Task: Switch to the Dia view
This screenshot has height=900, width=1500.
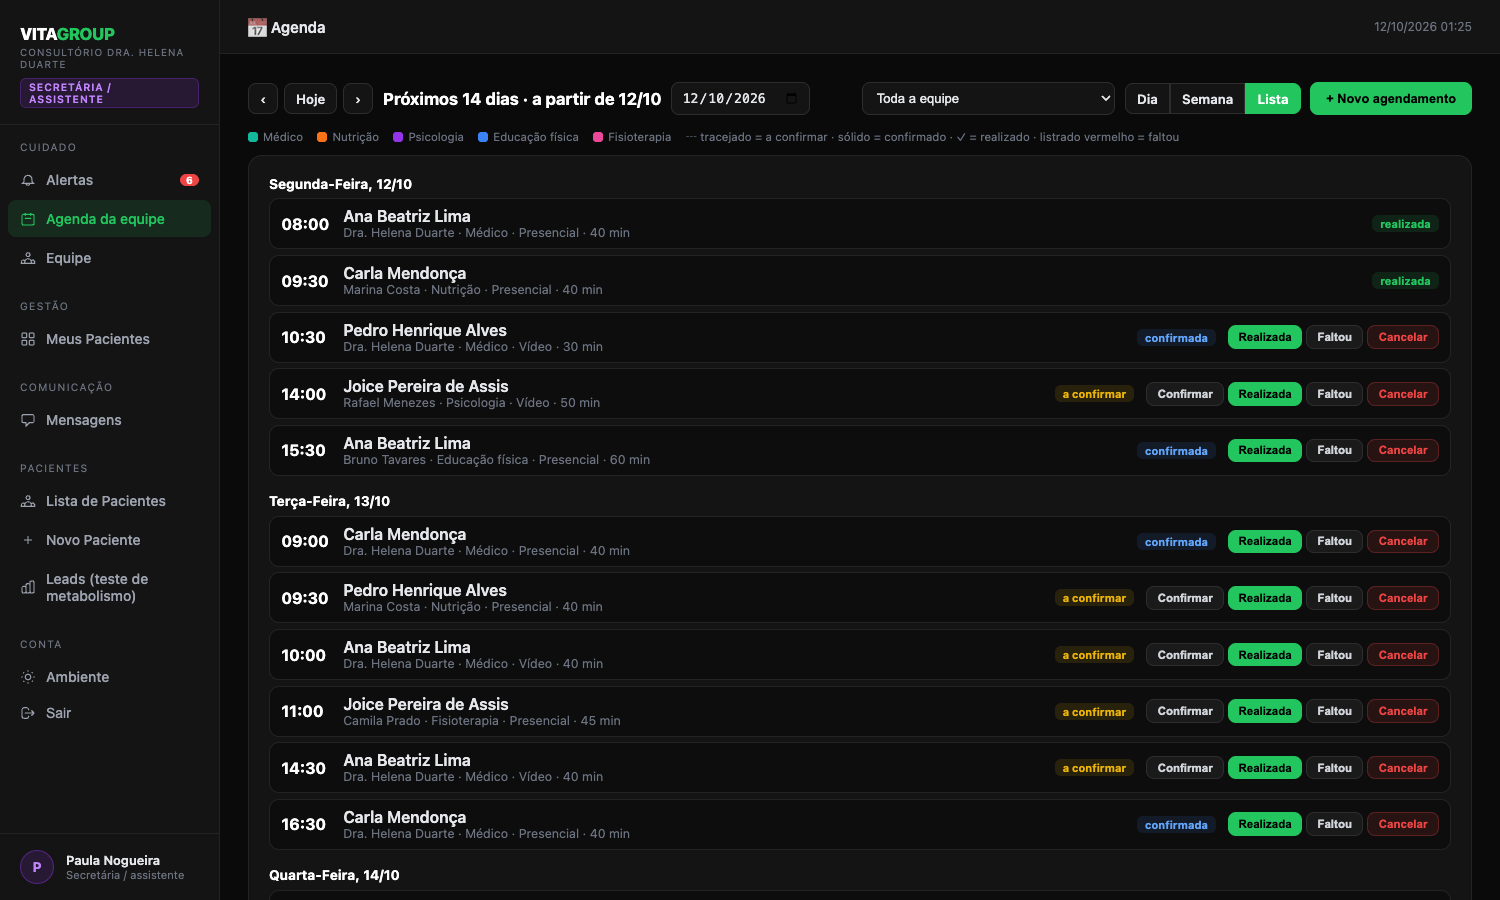Action: click(x=1147, y=99)
